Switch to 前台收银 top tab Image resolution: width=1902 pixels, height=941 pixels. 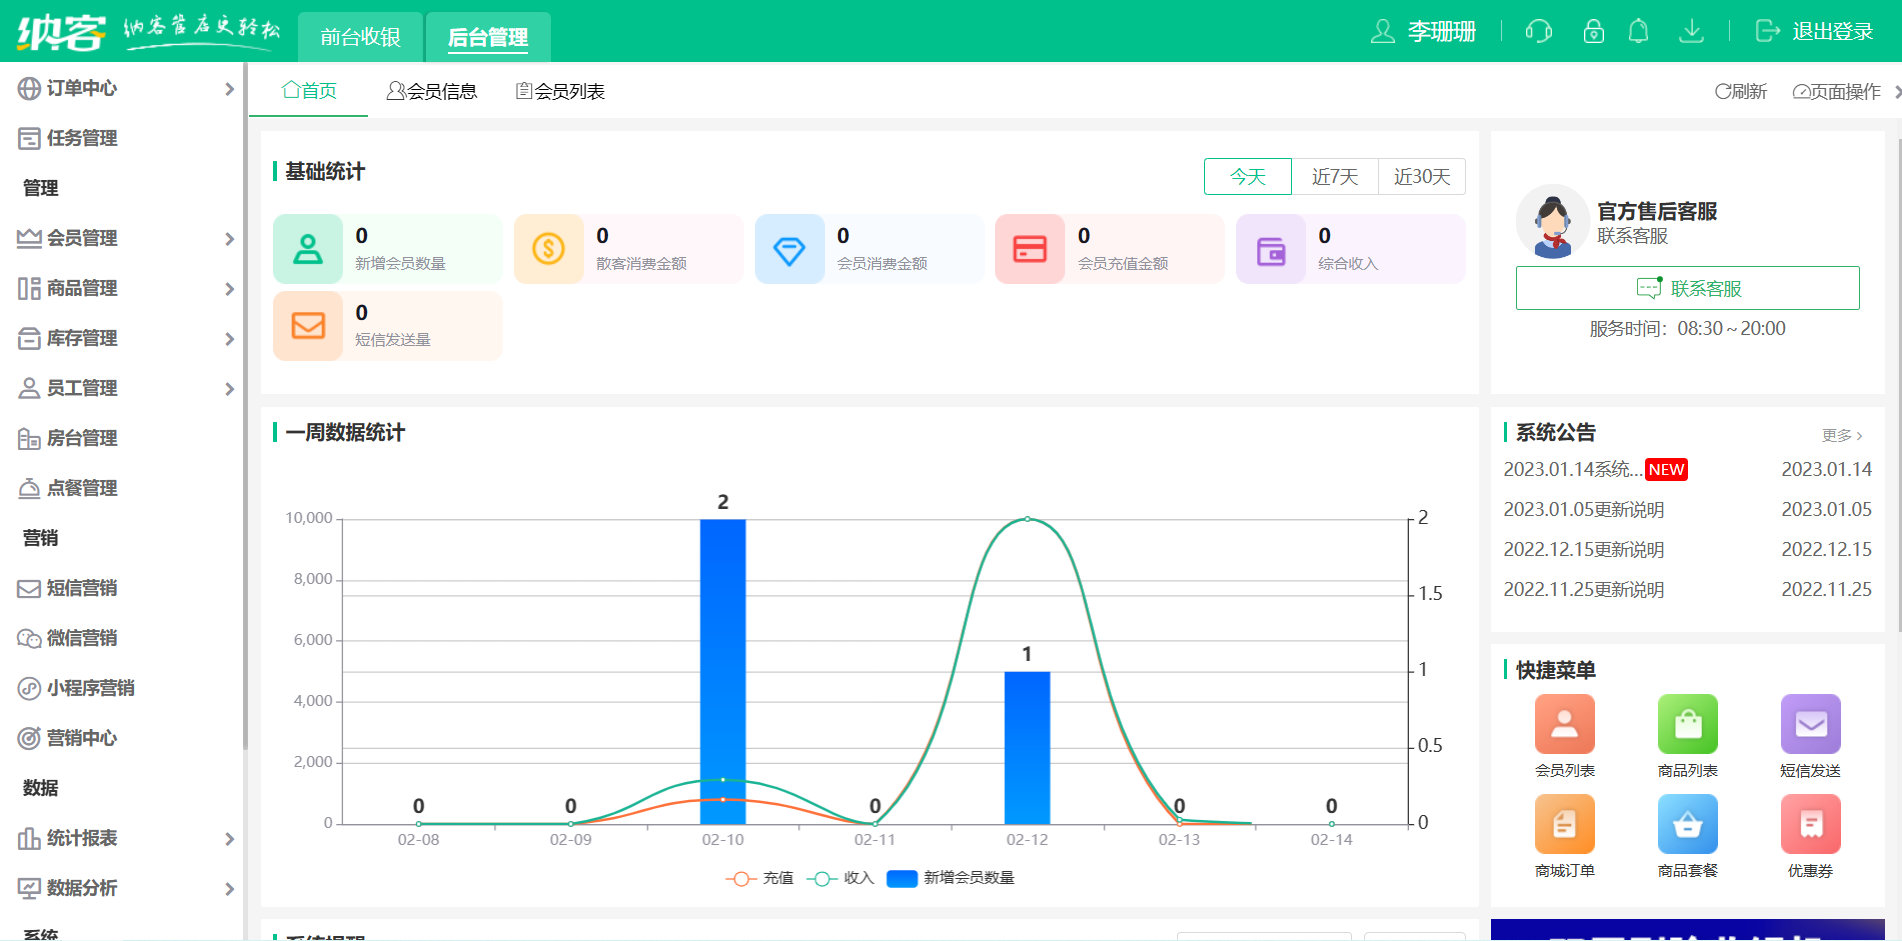[x=360, y=38]
